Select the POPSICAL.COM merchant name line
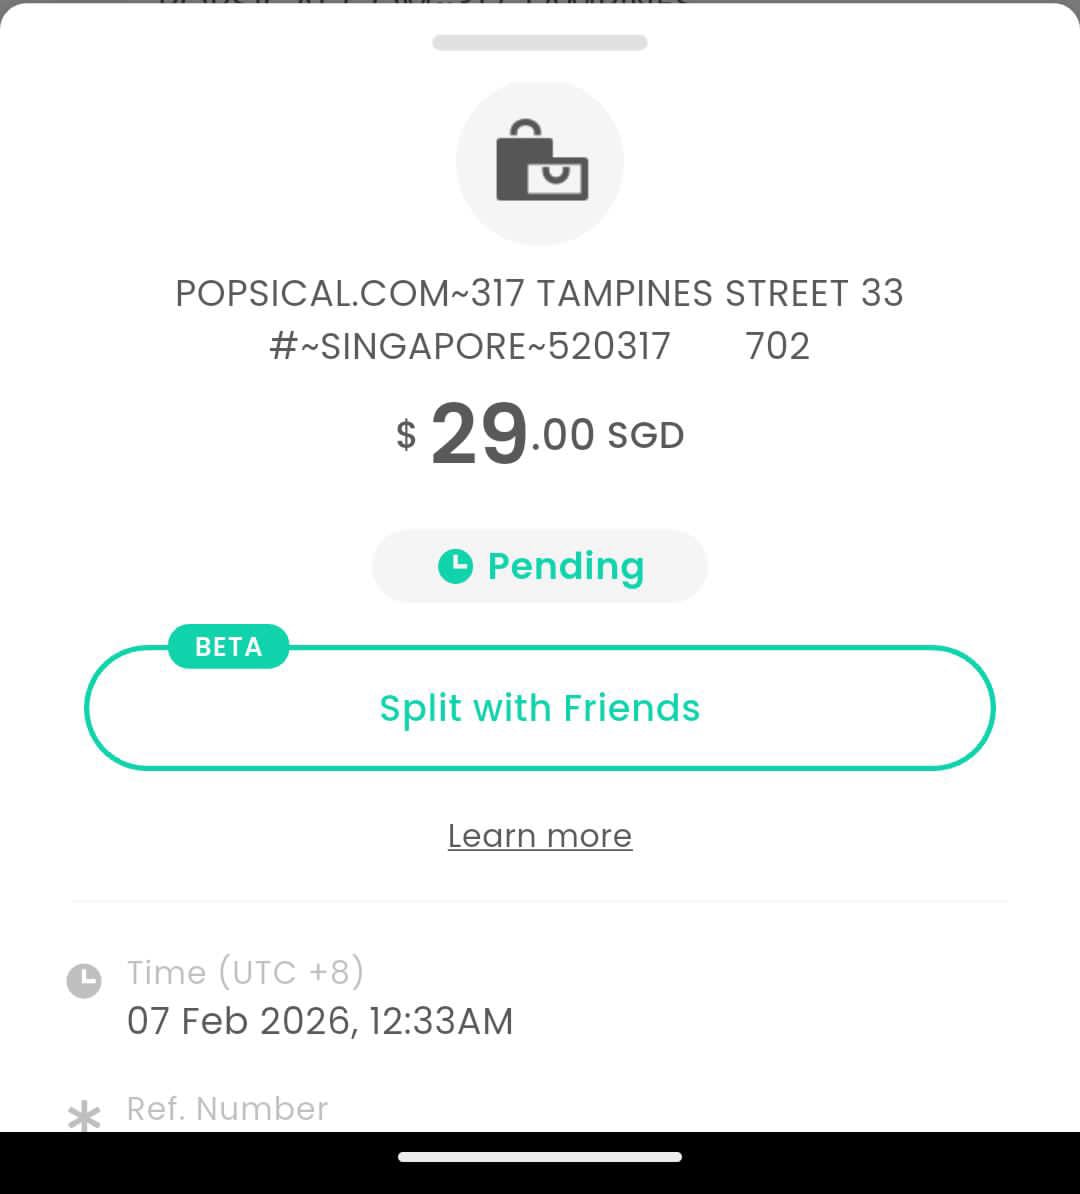The width and height of the screenshot is (1080, 1194). (540, 293)
